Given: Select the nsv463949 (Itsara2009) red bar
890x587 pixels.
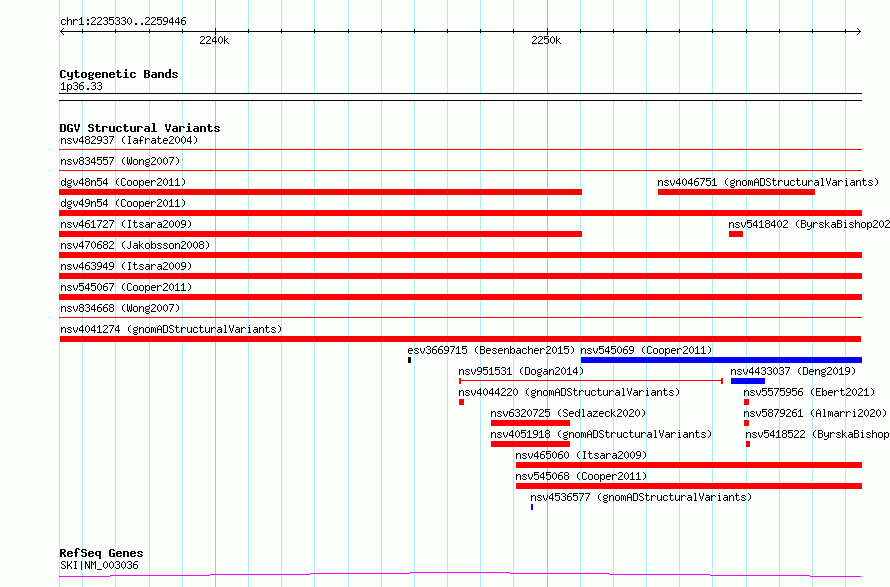Looking at the screenshot, I should 460,276.
